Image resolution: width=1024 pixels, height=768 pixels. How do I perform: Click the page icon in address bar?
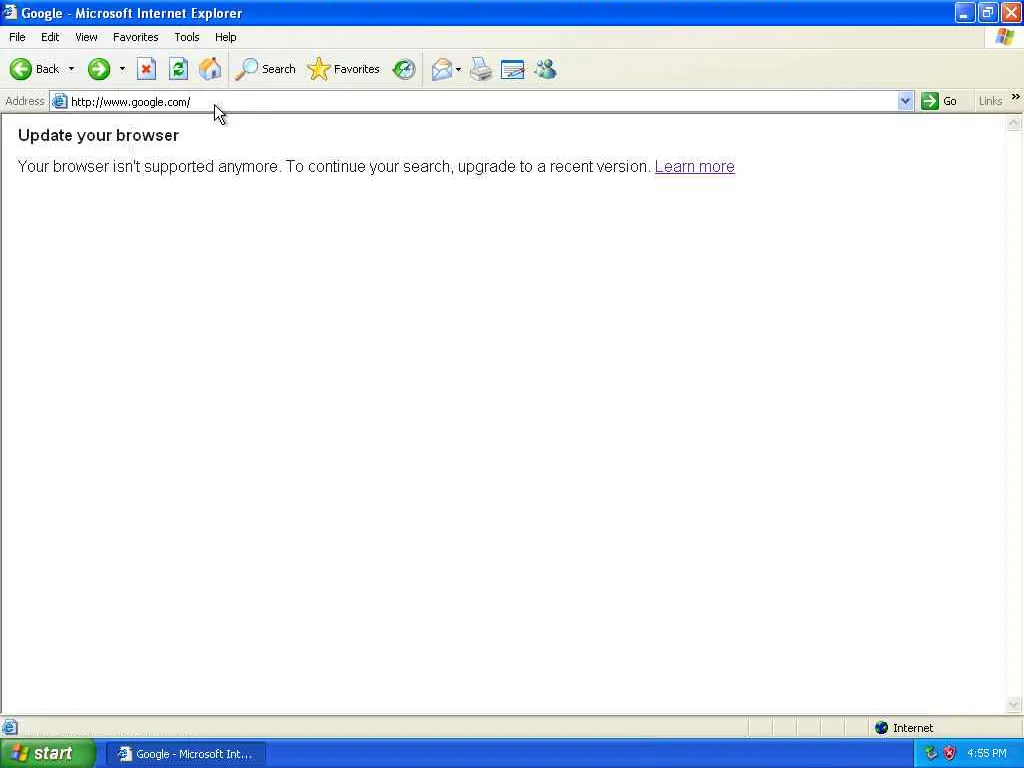coord(59,101)
